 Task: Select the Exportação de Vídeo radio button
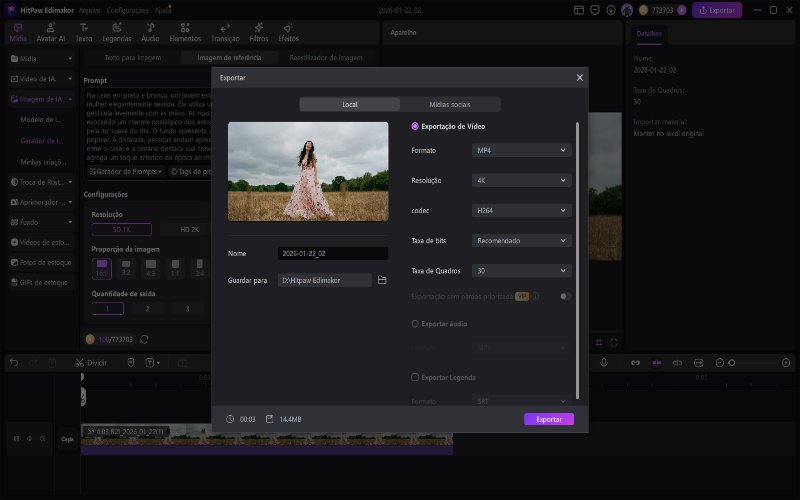coord(415,126)
